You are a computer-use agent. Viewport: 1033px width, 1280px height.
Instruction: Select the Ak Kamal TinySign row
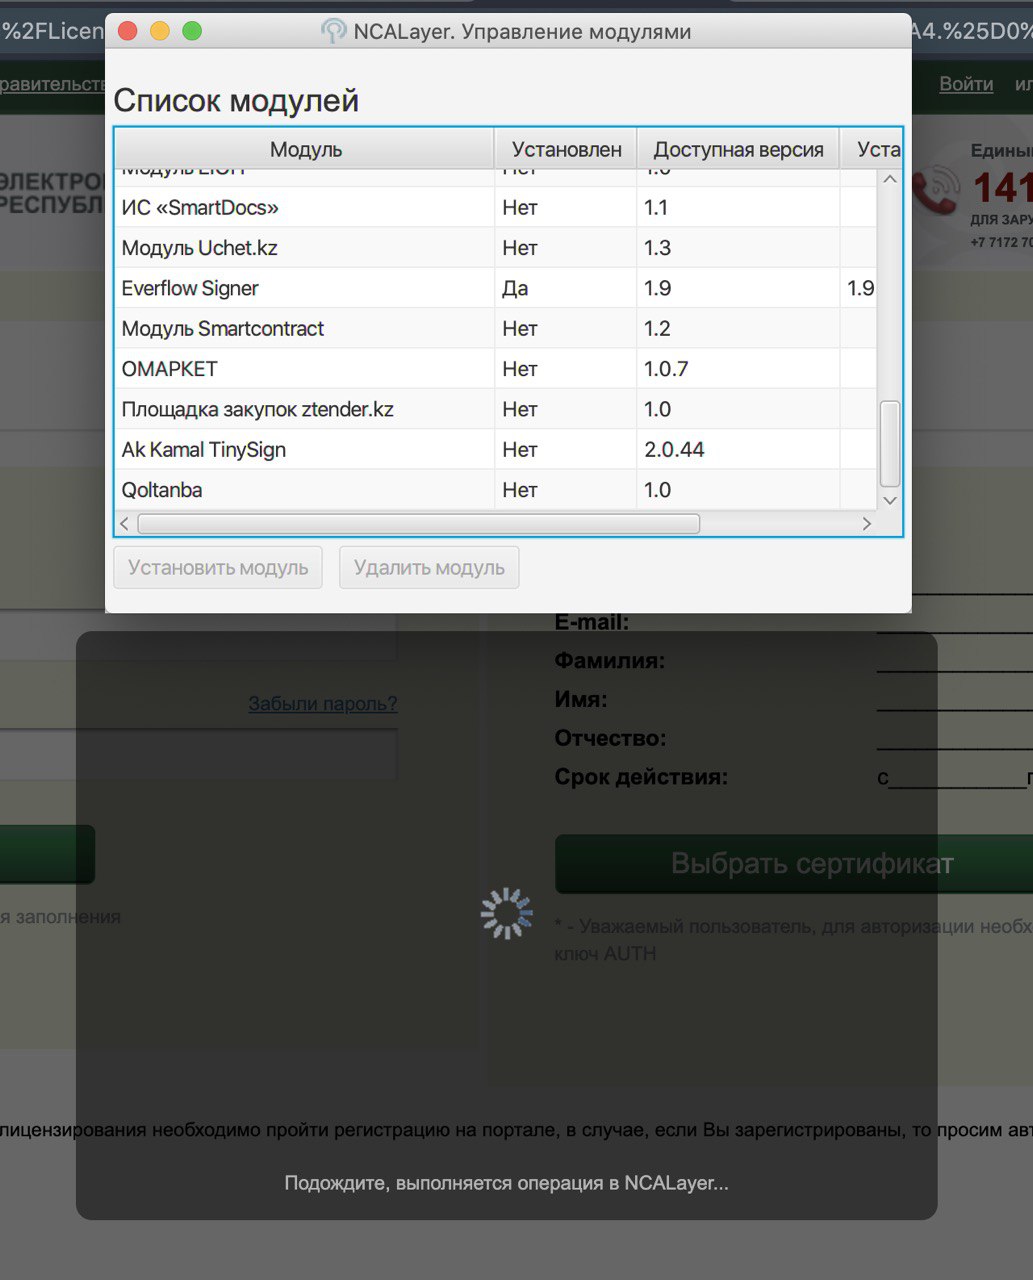click(496, 449)
